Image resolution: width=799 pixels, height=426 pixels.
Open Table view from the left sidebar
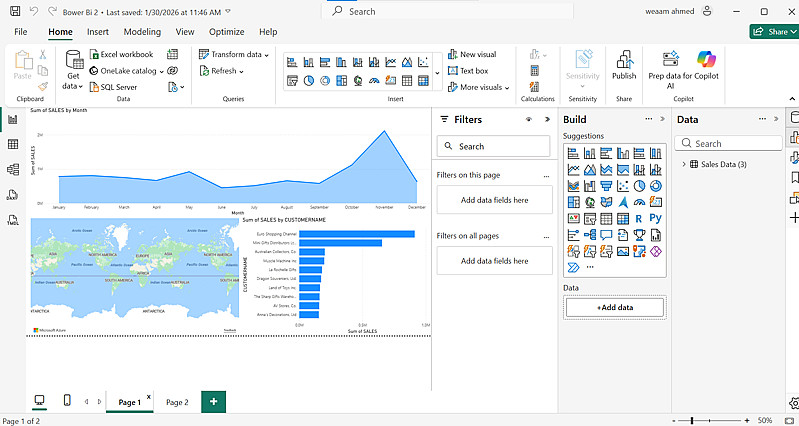pyautogui.click(x=13, y=144)
